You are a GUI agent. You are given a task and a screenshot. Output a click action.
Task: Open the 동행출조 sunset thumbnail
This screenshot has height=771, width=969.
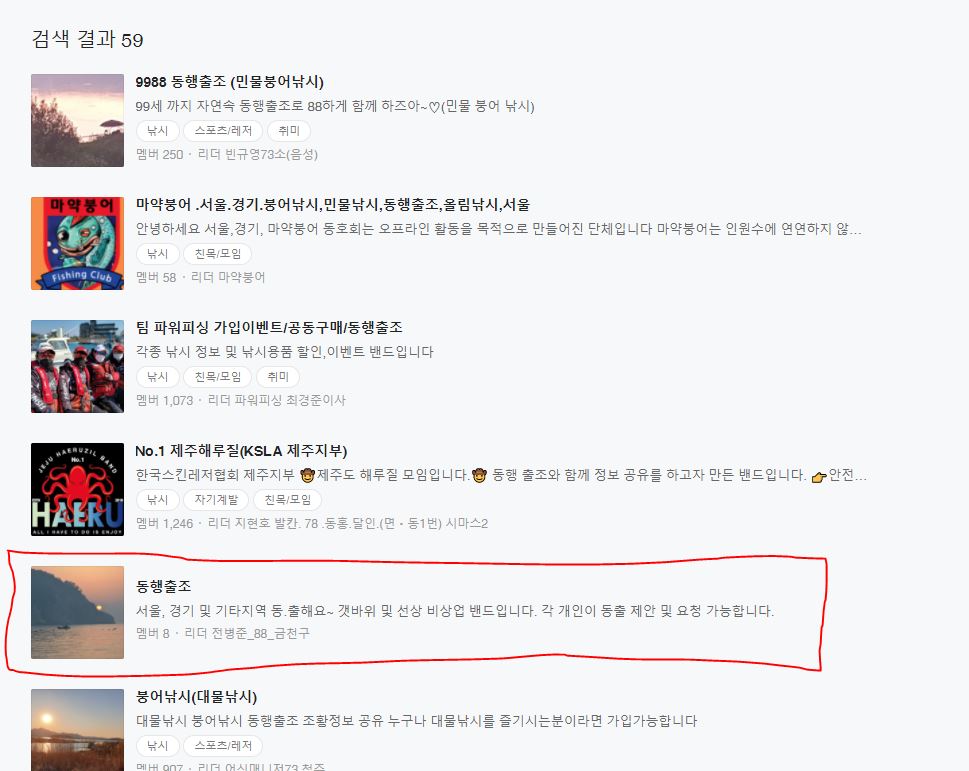coord(77,612)
